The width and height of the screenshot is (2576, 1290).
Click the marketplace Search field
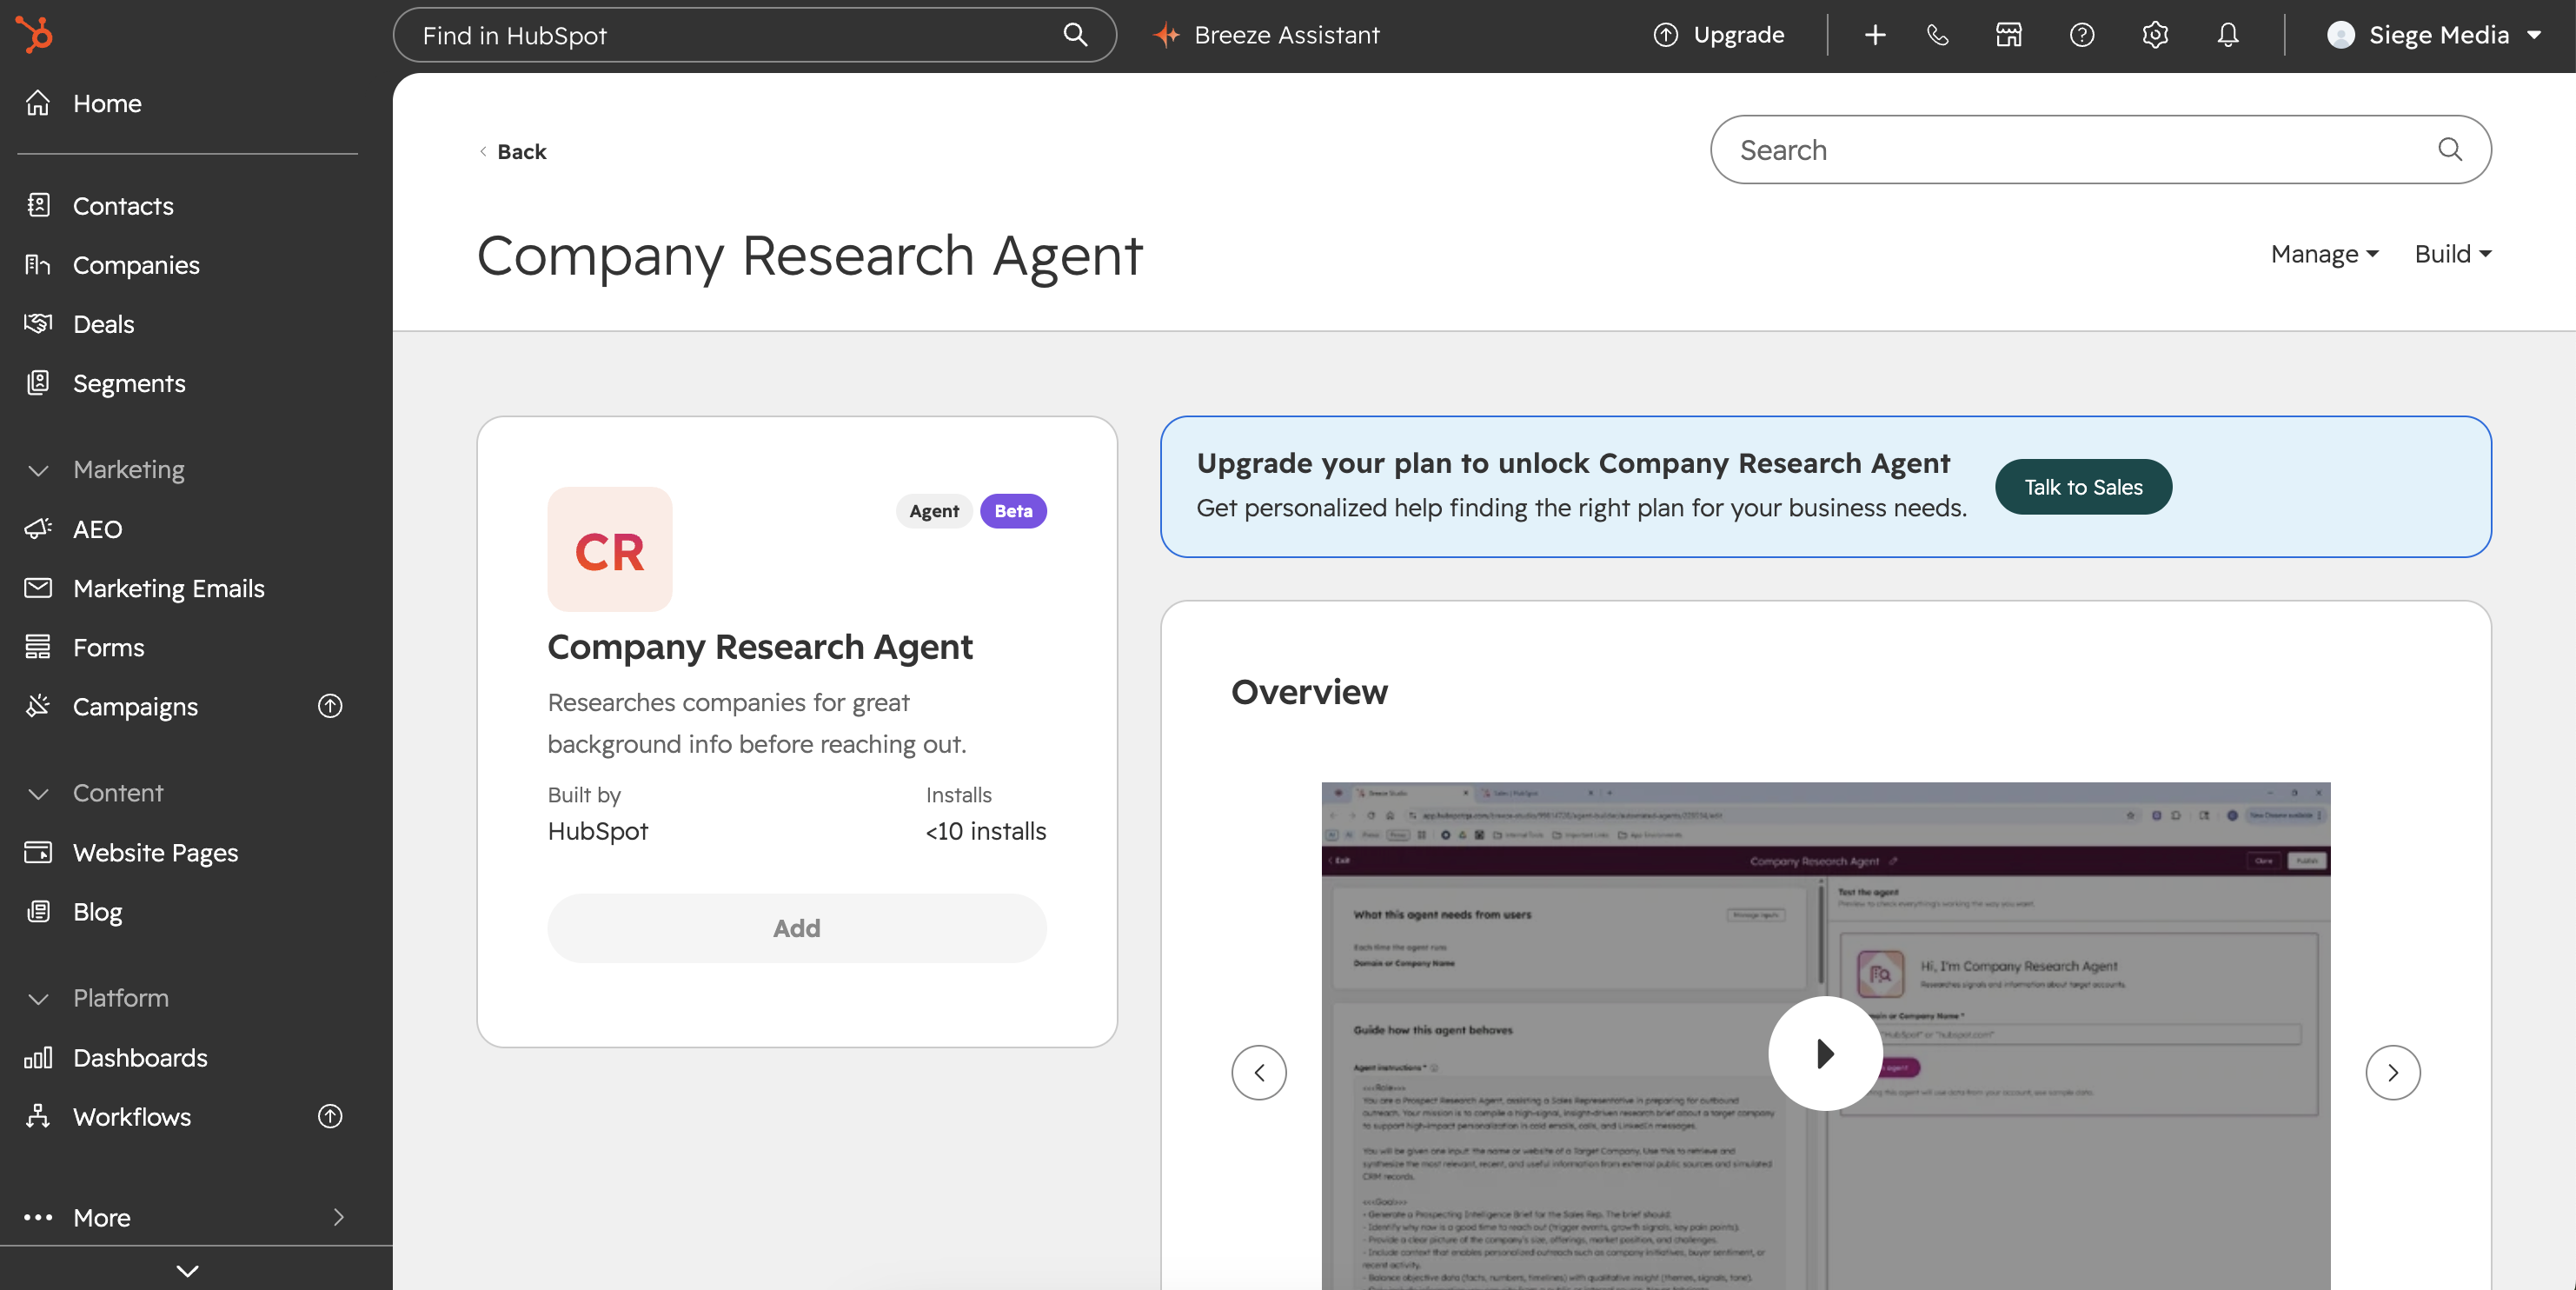(x=2100, y=149)
